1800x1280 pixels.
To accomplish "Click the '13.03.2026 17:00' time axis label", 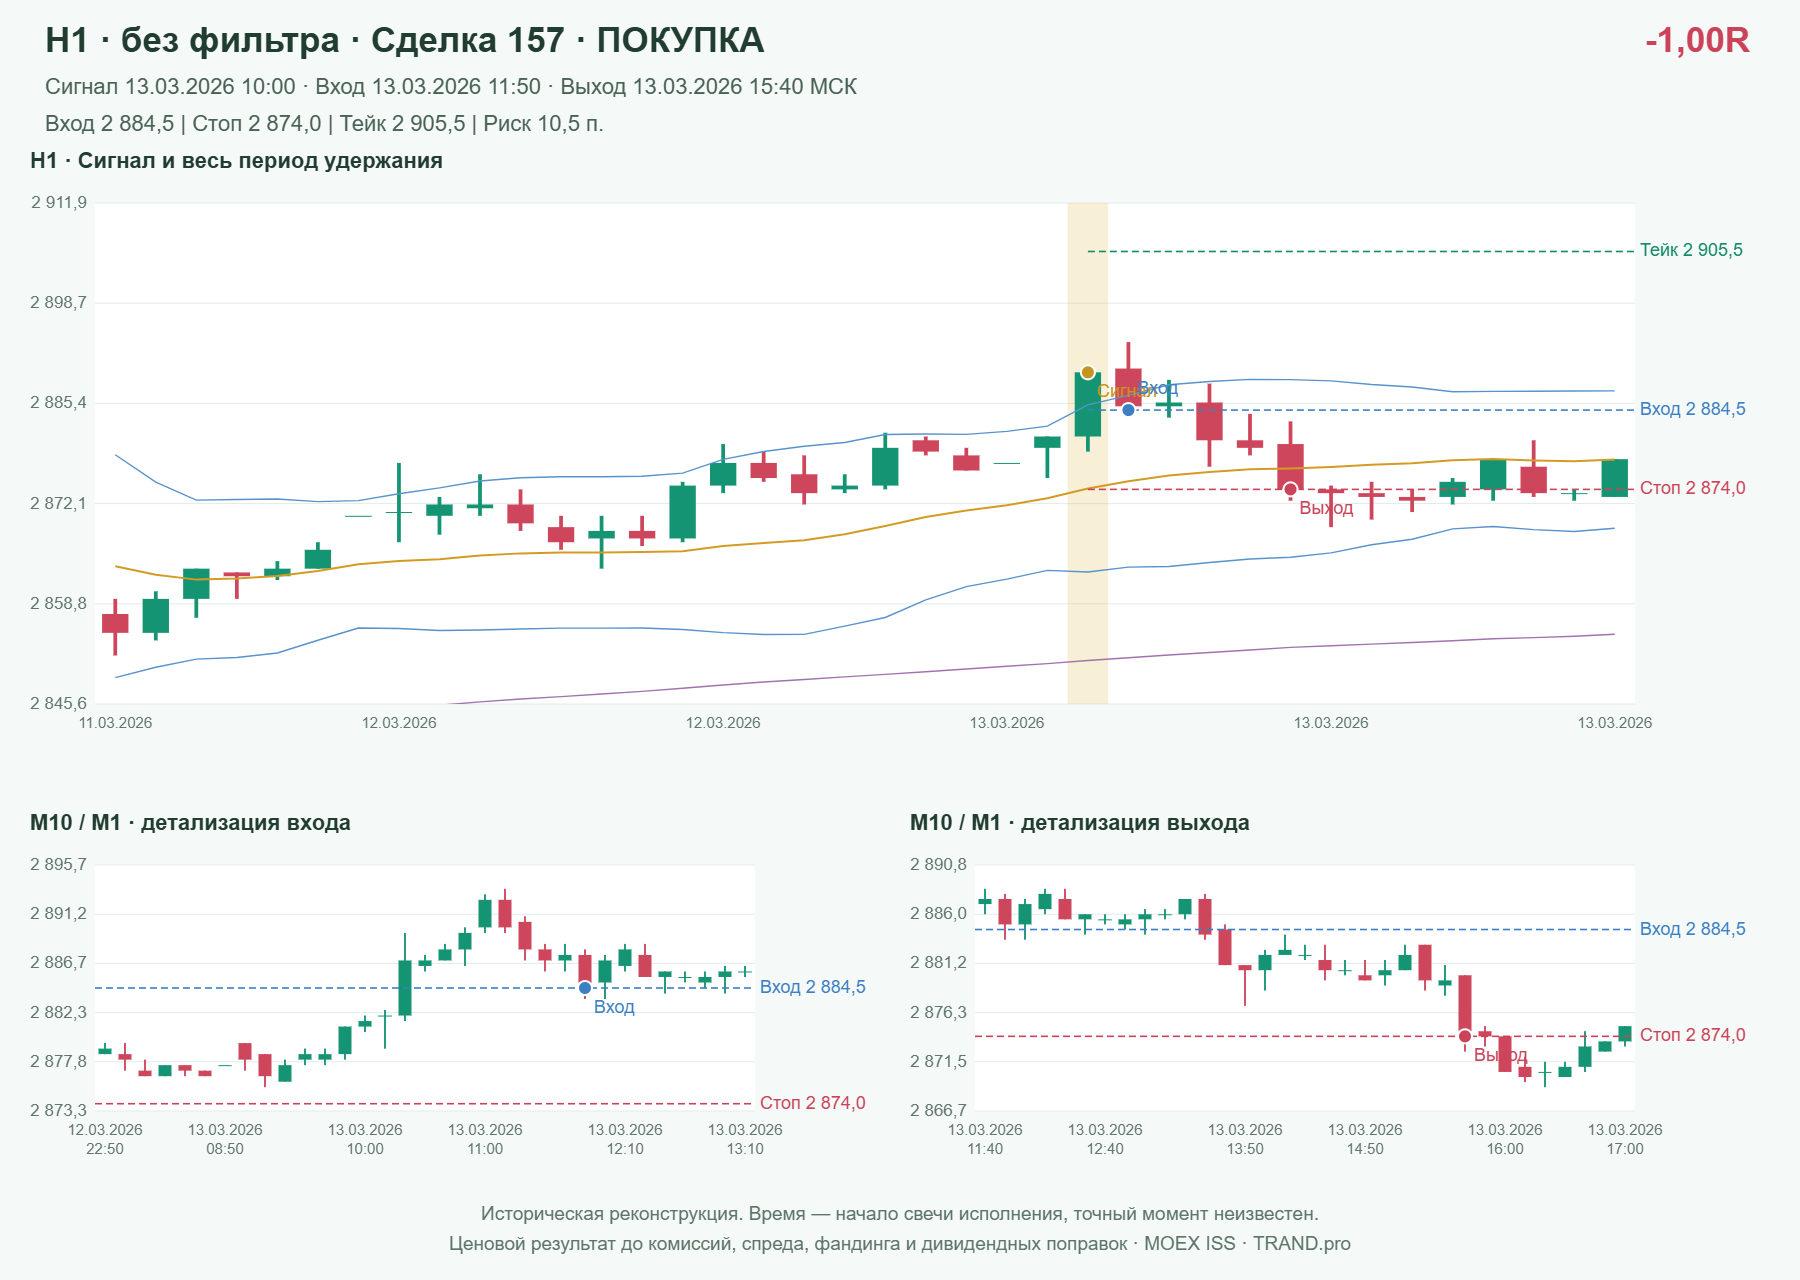I will click(1625, 1139).
